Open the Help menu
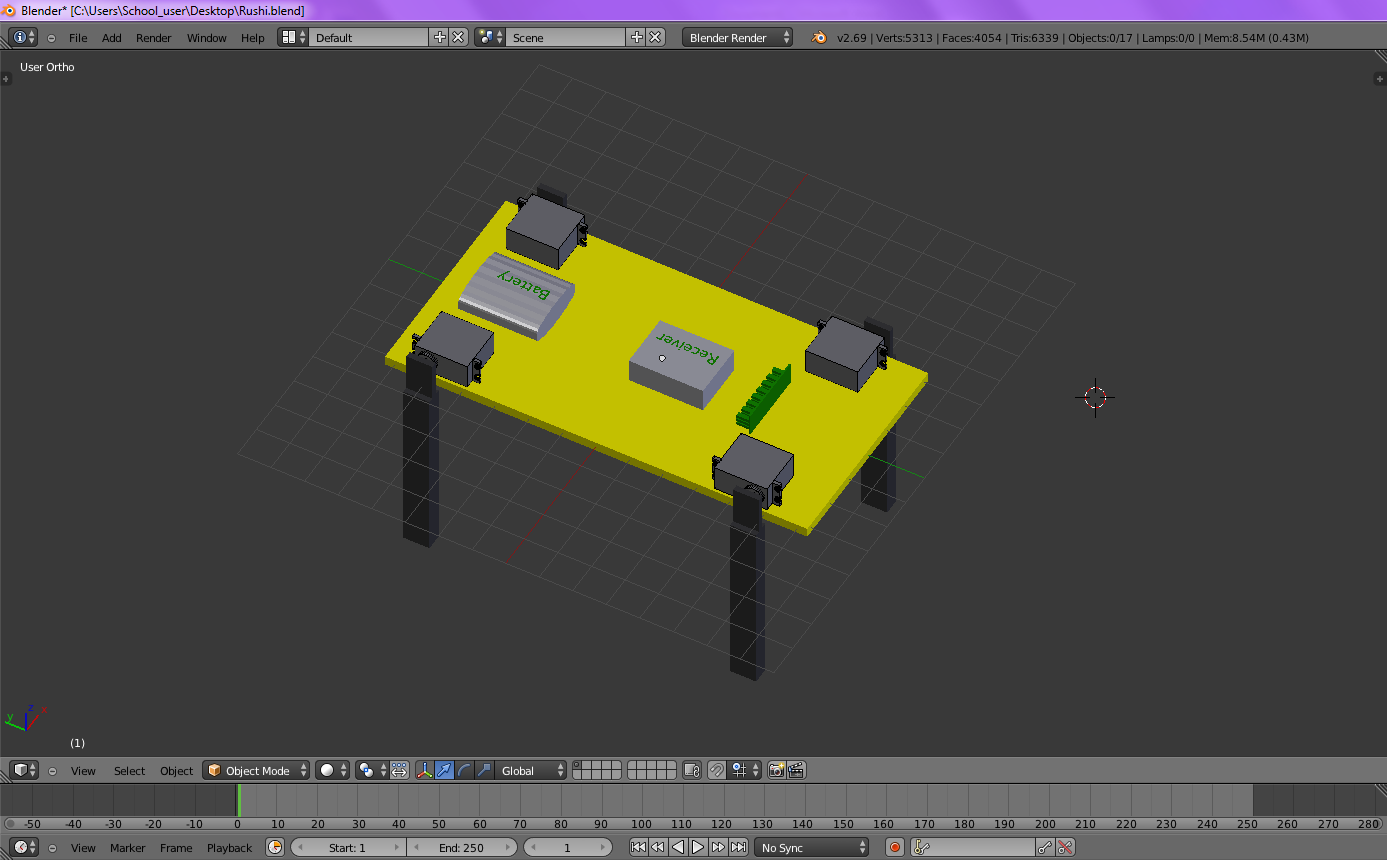 253,38
